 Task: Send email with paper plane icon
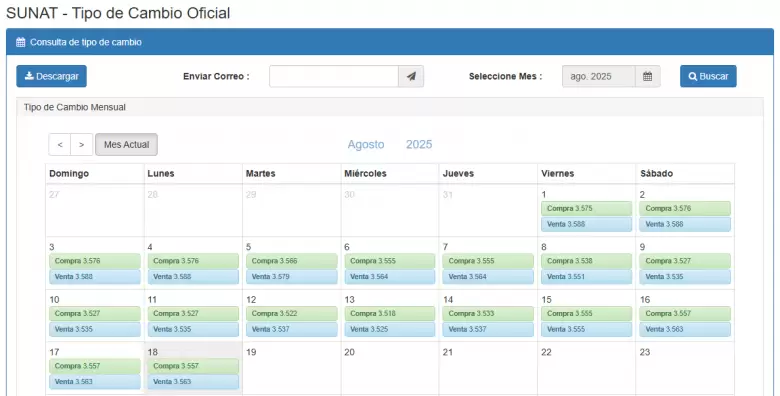pyautogui.click(x=411, y=76)
